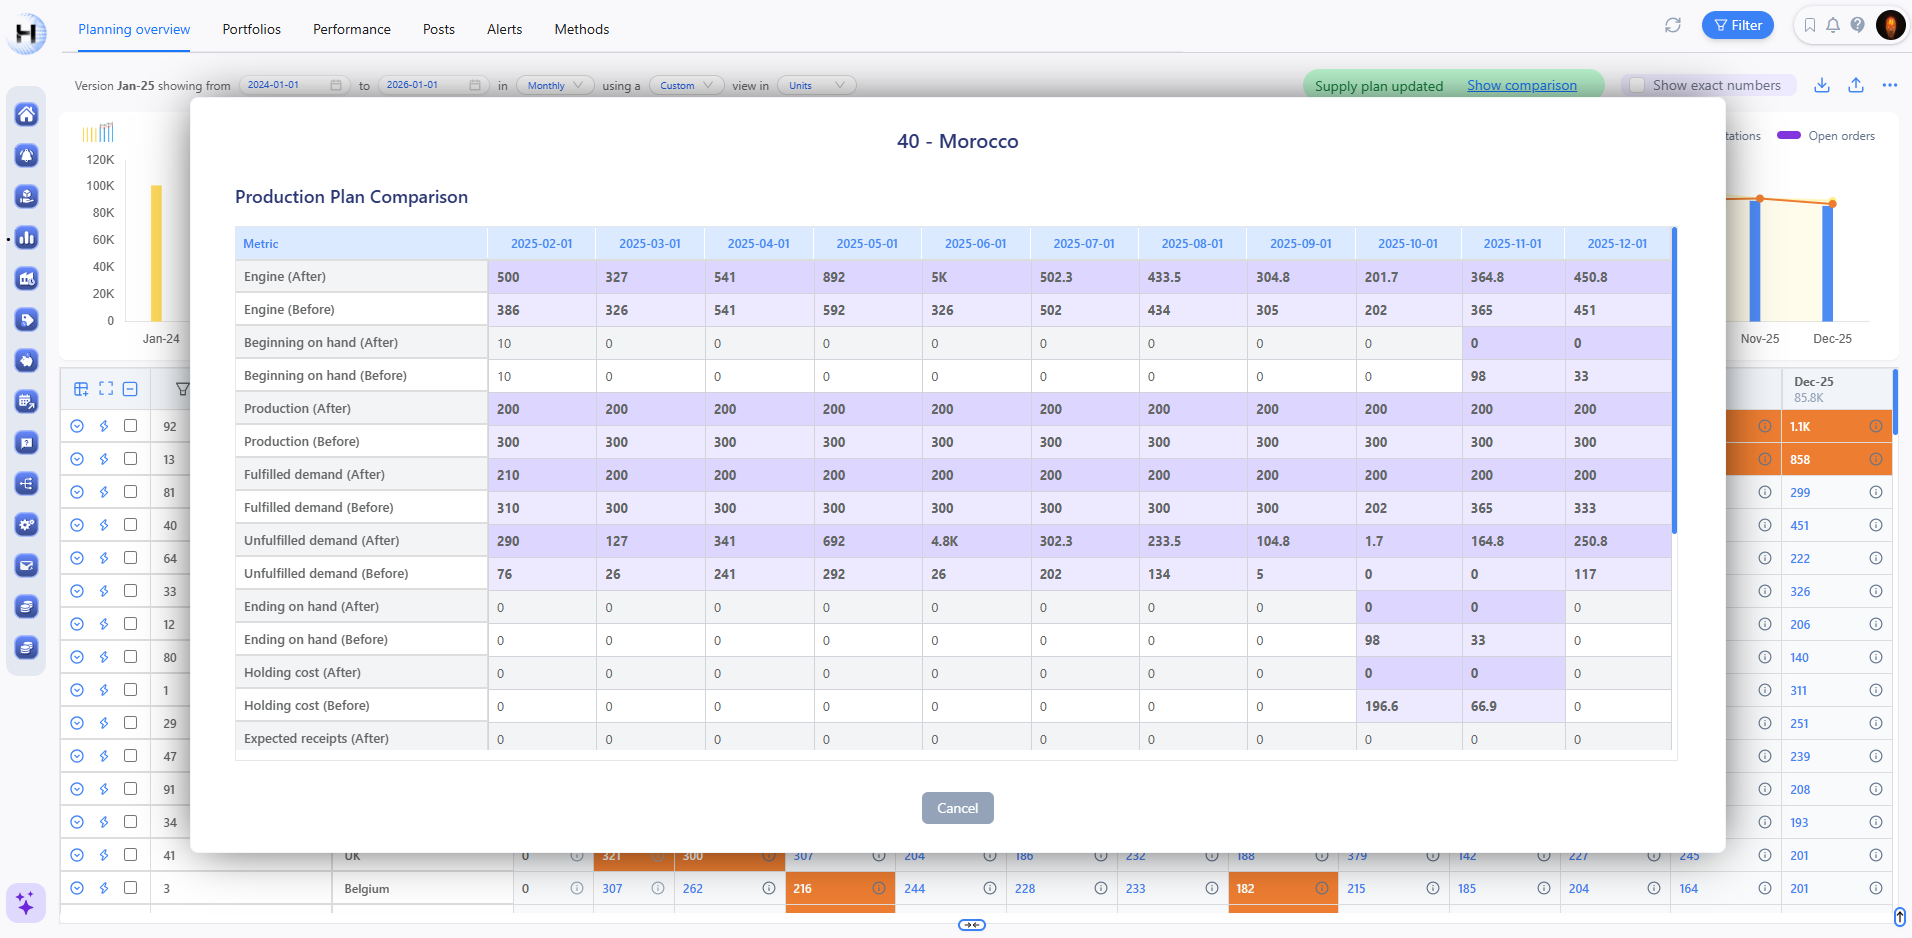Viewport: 1912px width, 938px height.
Task: Click the upload/export icon
Action: (x=1855, y=86)
